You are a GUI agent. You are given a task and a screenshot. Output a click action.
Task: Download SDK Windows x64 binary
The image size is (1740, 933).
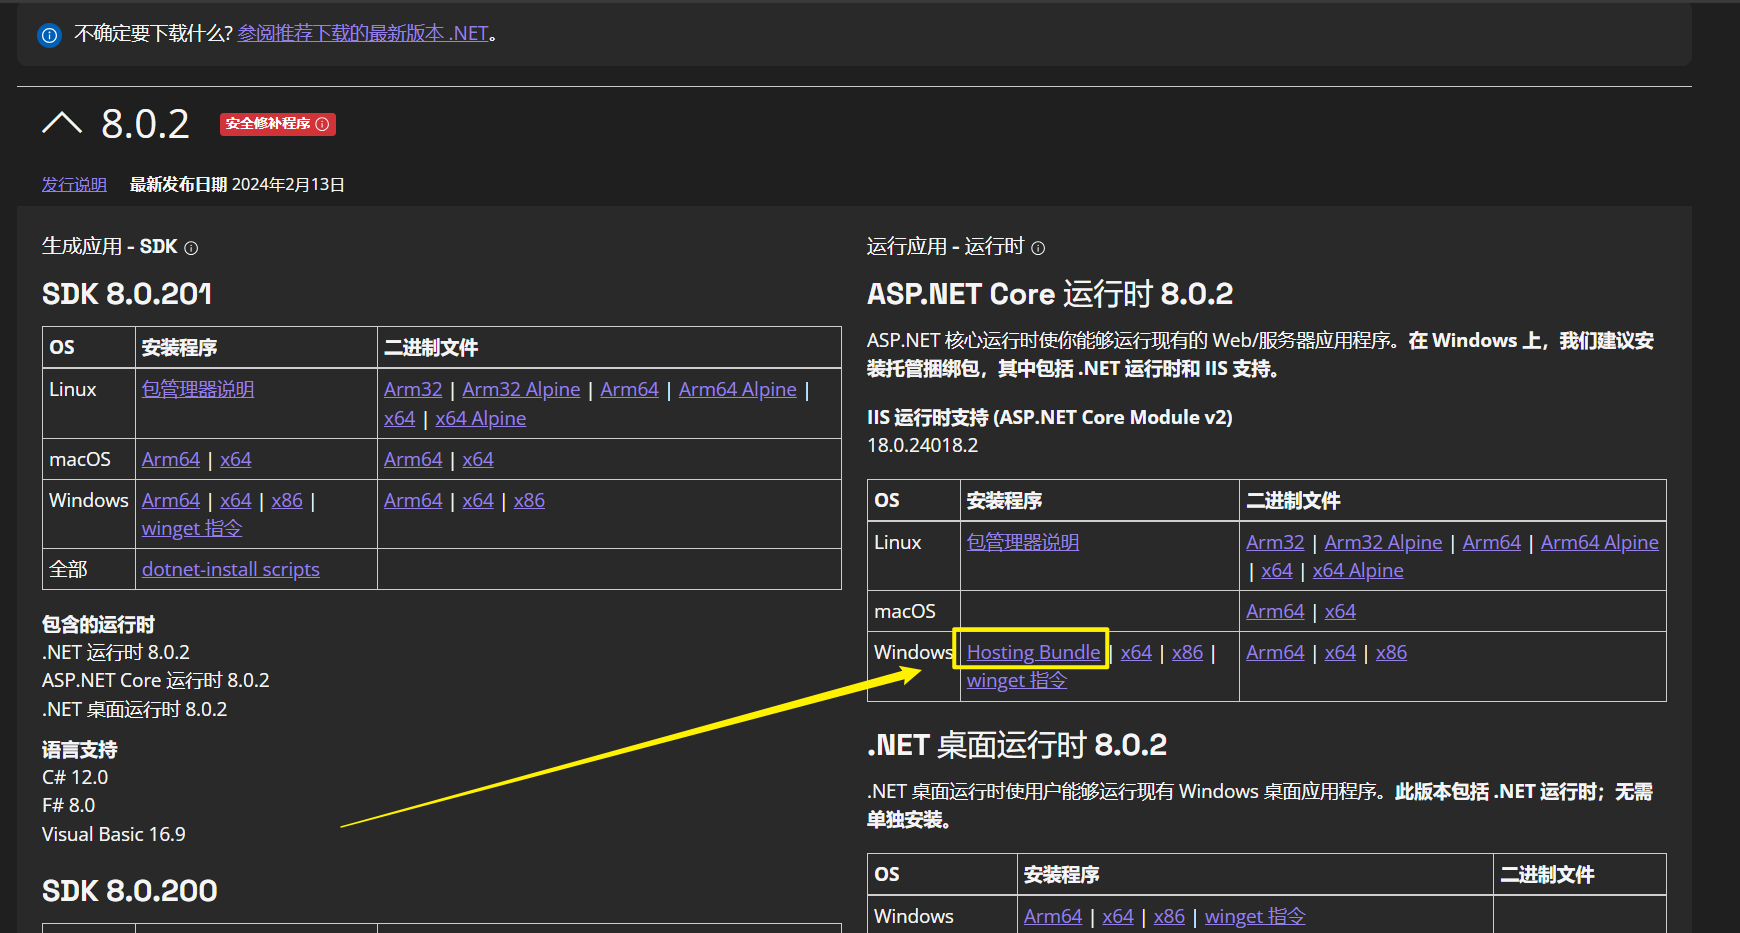pos(478,500)
